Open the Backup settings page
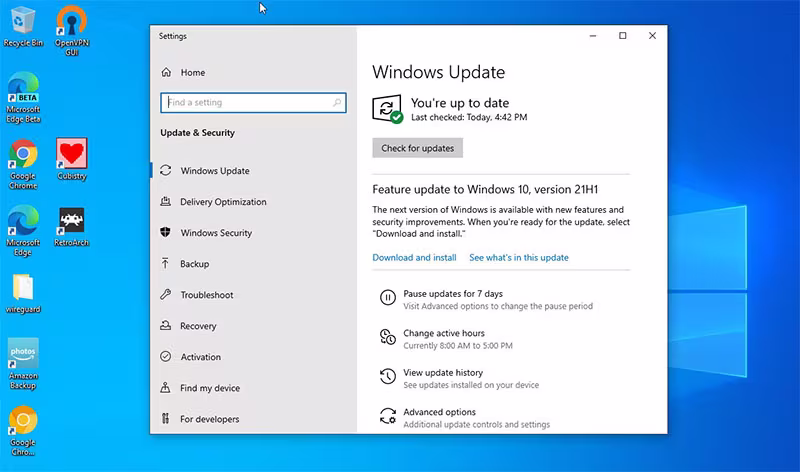 click(194, 264)
